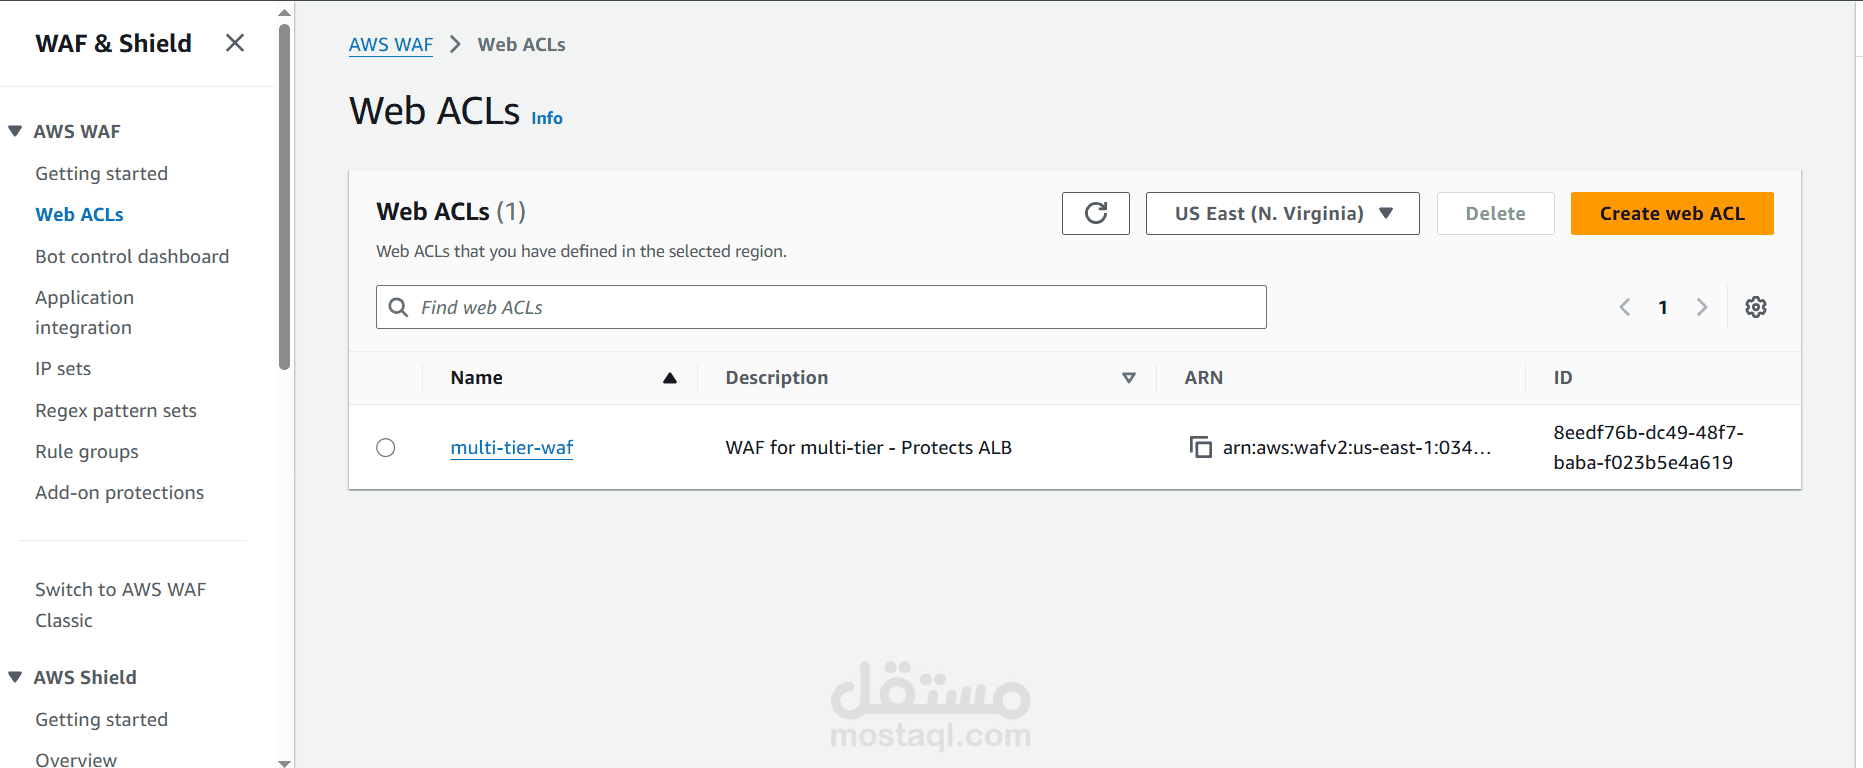Click the Create web ACL button

(1672, 213)
